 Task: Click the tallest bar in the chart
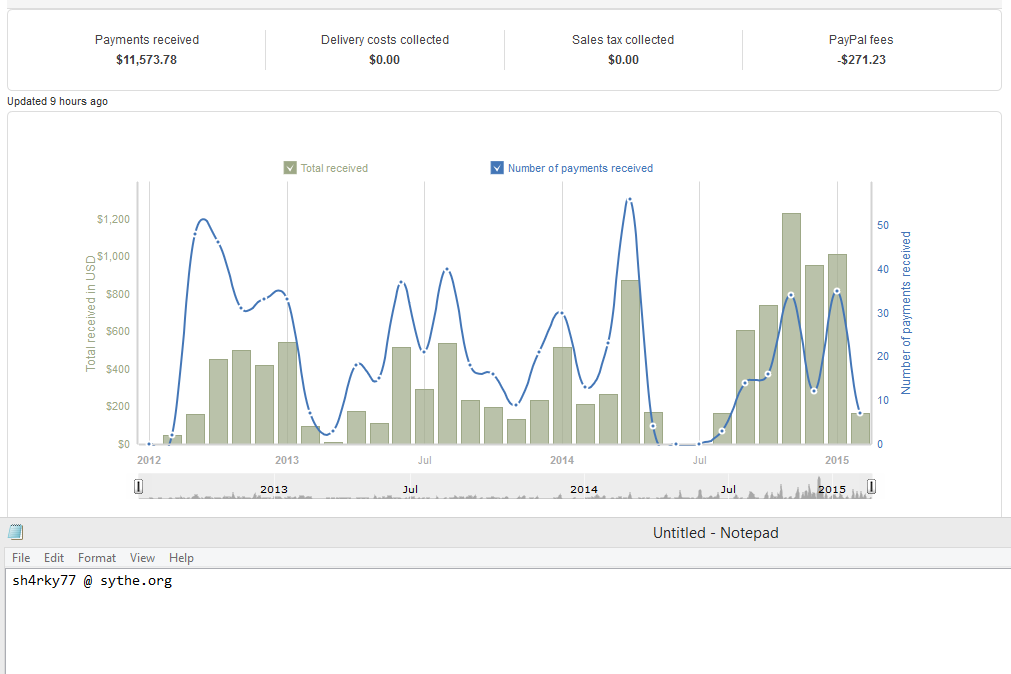pyautogui.click(x=791, y=328)
